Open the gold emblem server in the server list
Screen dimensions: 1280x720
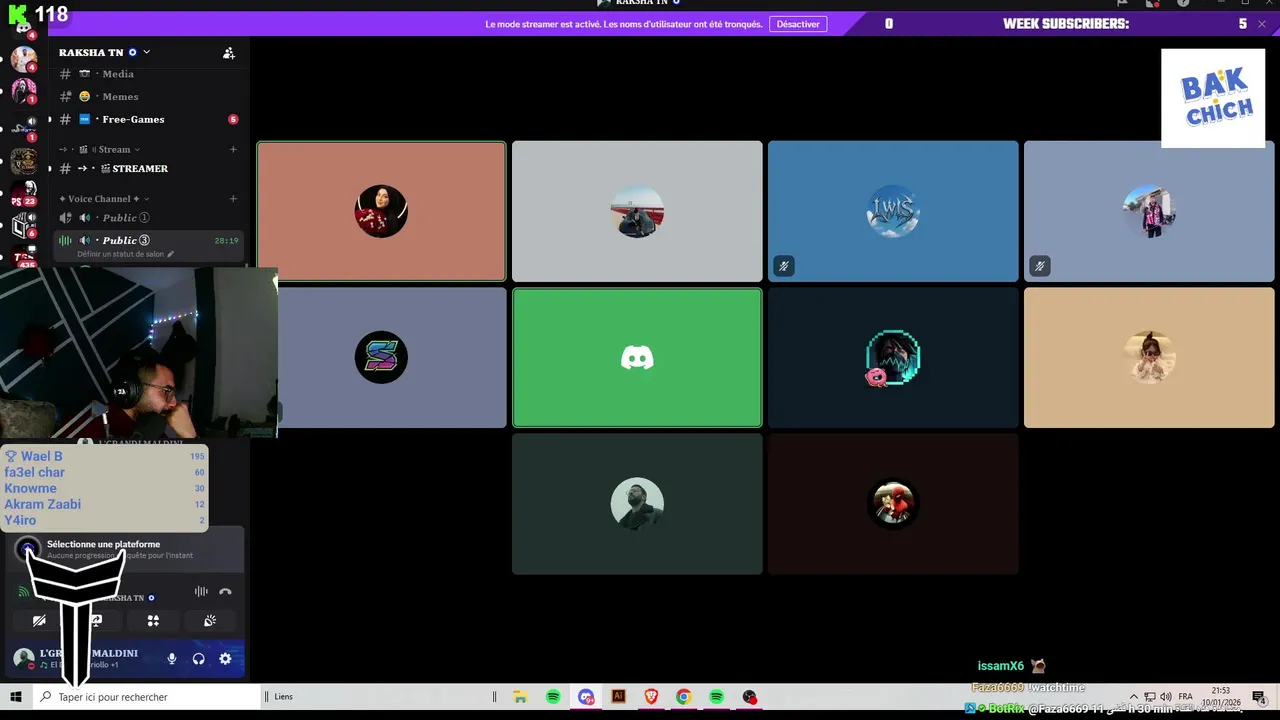pos(24,160)
